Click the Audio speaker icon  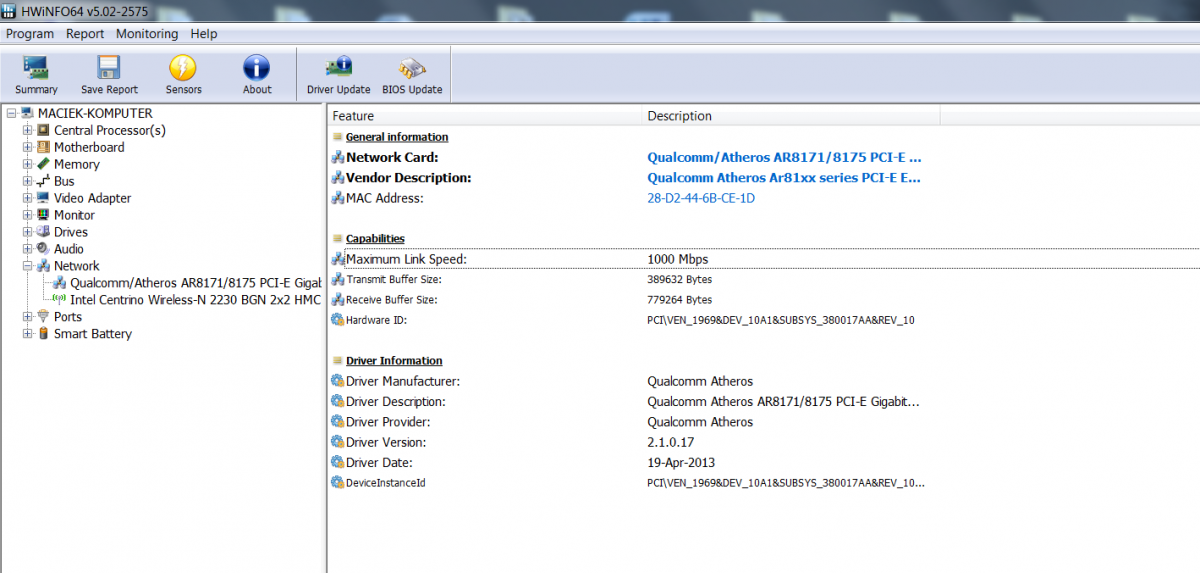click(44, 249)
